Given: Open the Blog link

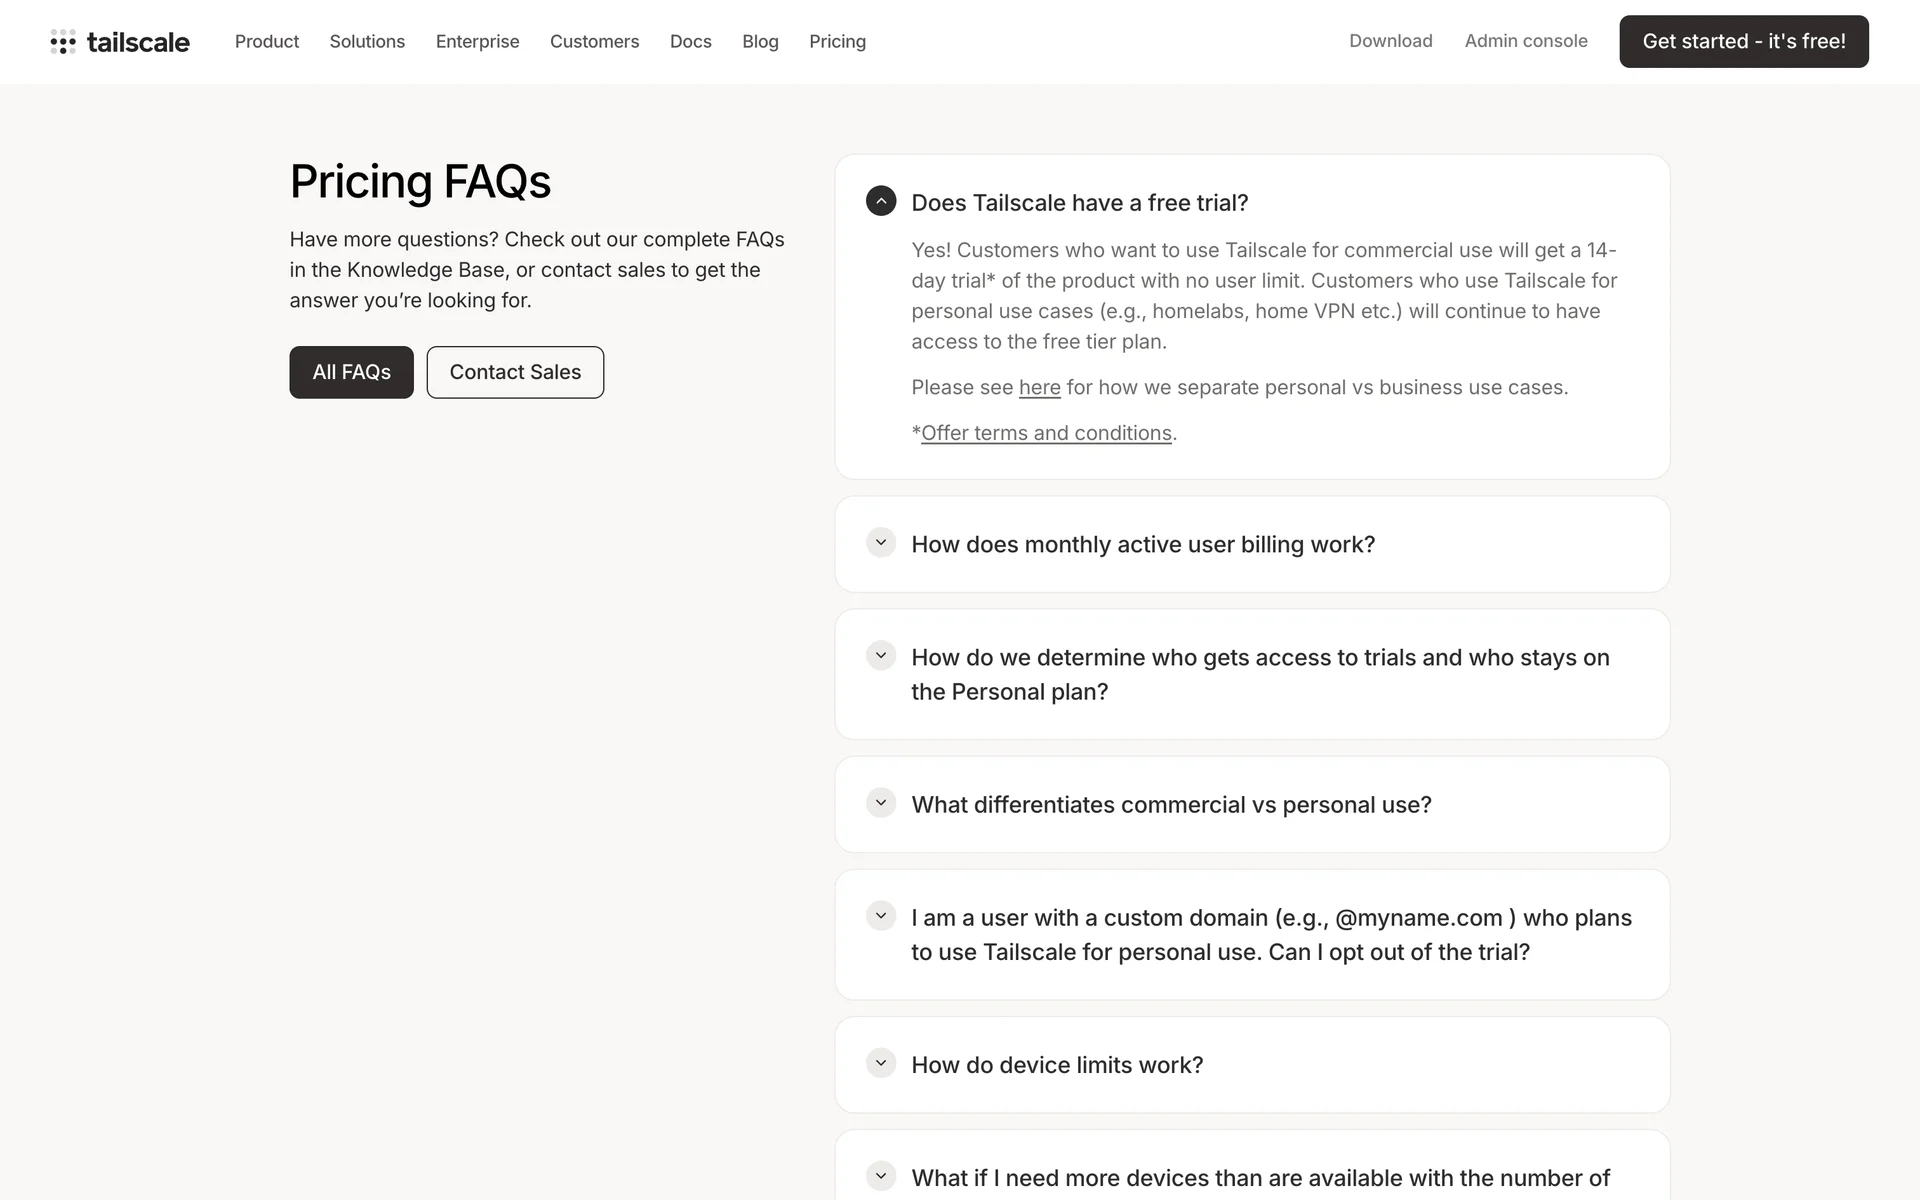Looking at the screenshot, I should pyautogui.click(x=760, y=42).
